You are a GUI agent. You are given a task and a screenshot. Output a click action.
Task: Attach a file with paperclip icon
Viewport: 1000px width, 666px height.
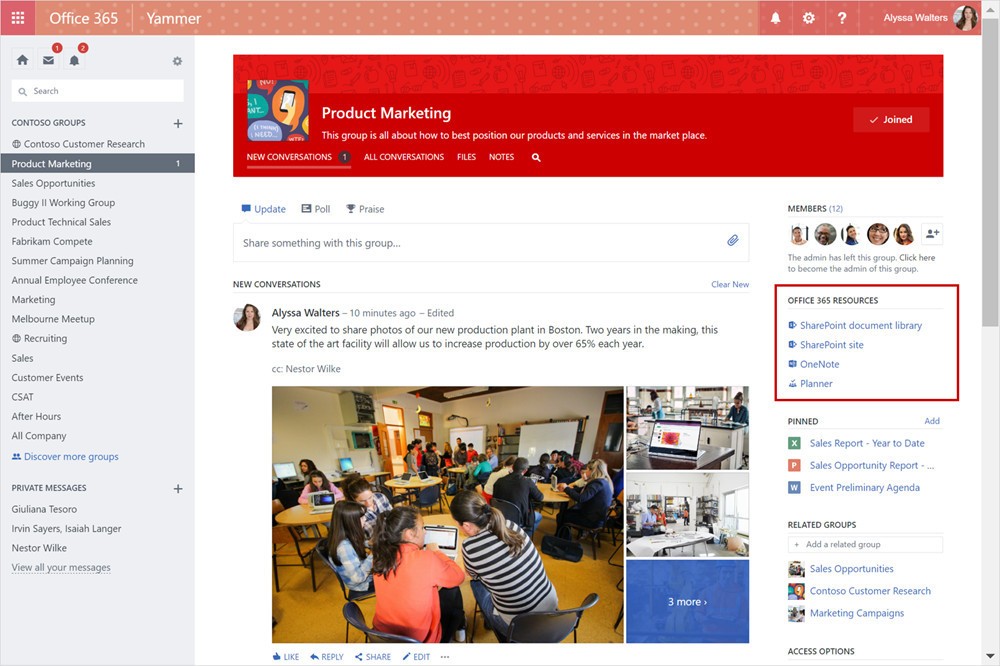pos(733,240)
